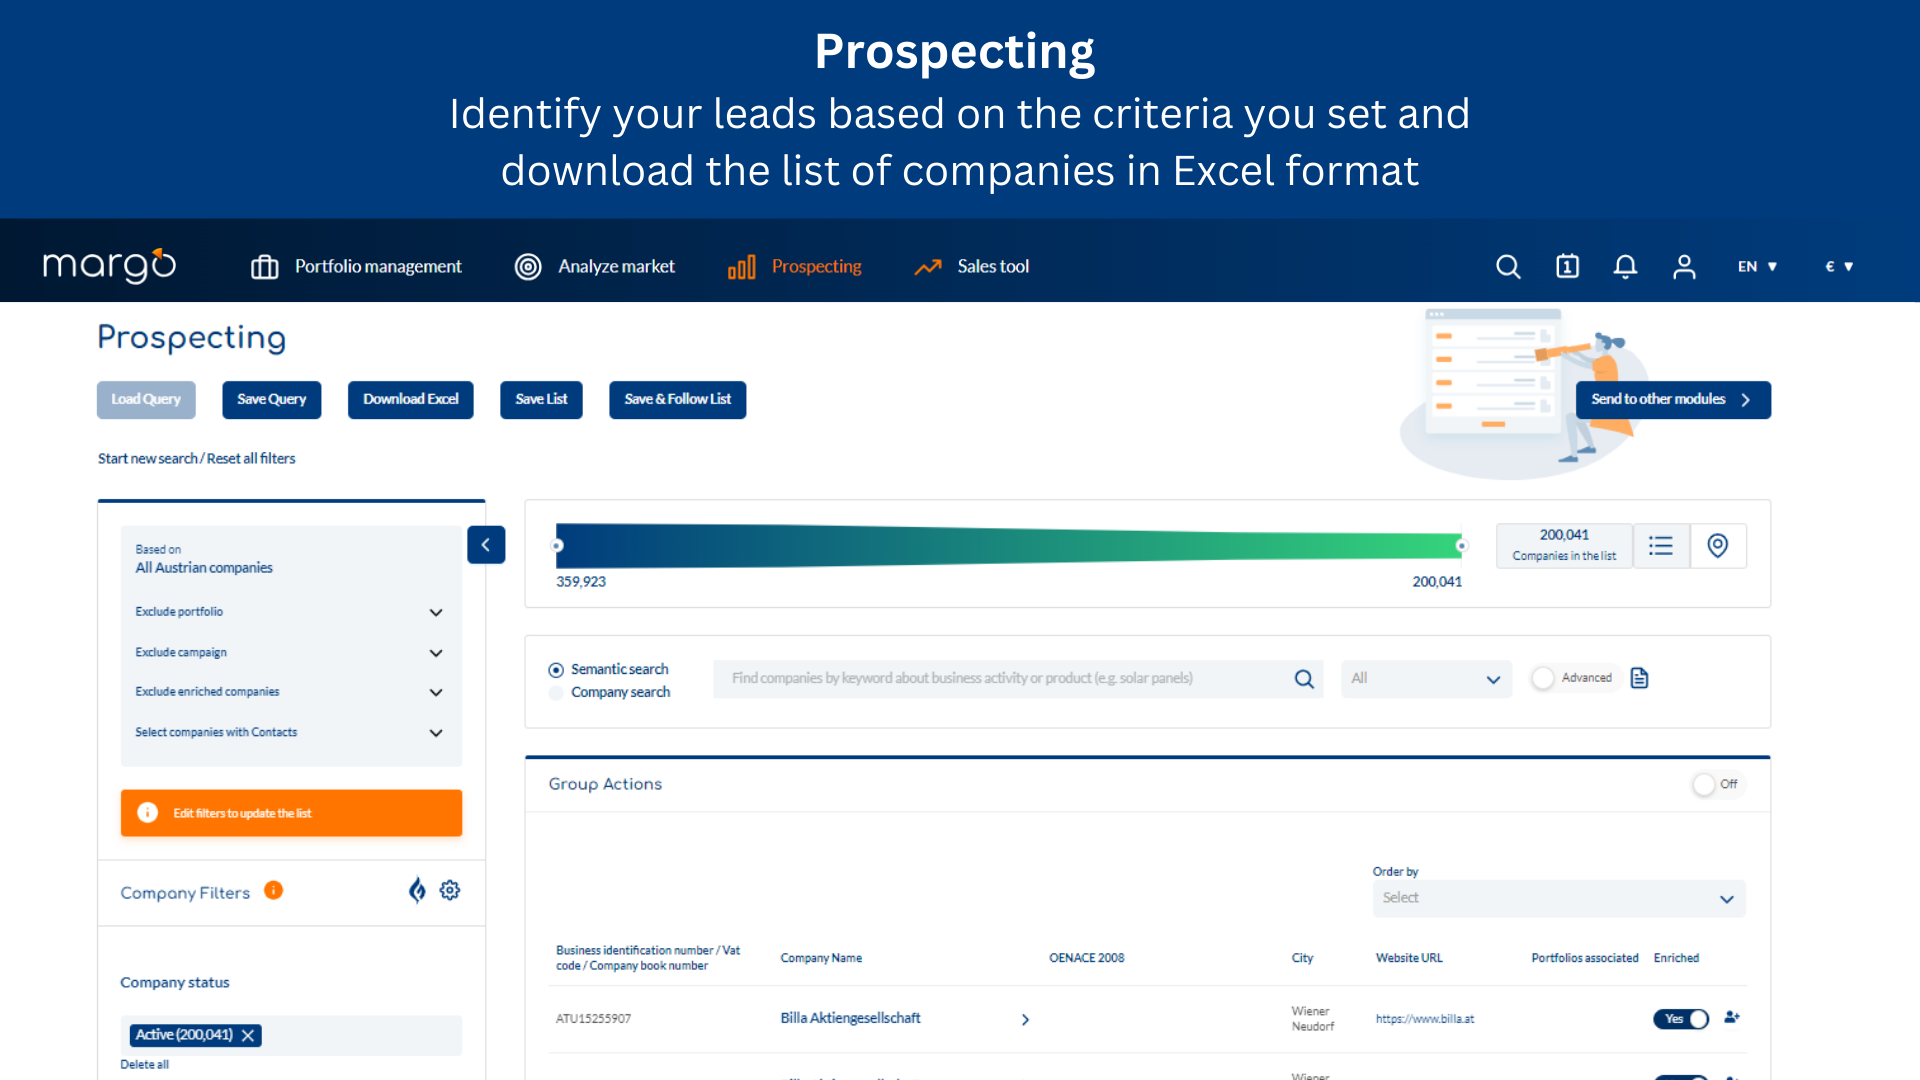The width and height of the screenshot is (1920, 1080).
Task: Click Save & Follow List button
Action: click(676, 398)
